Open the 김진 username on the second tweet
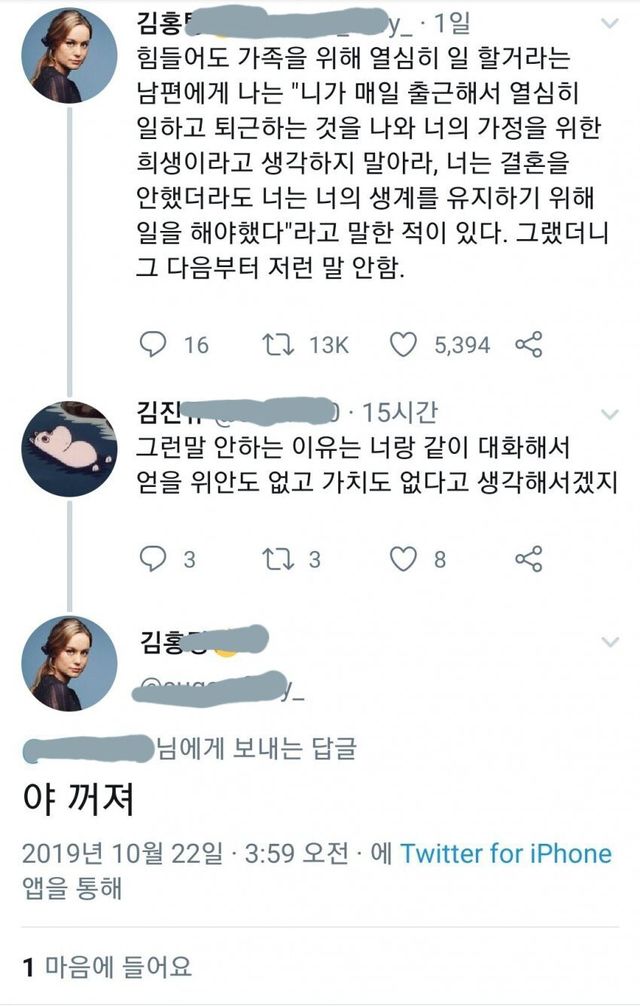The width and height of the screenshot is (640, 1007). [x=162, y=412]
